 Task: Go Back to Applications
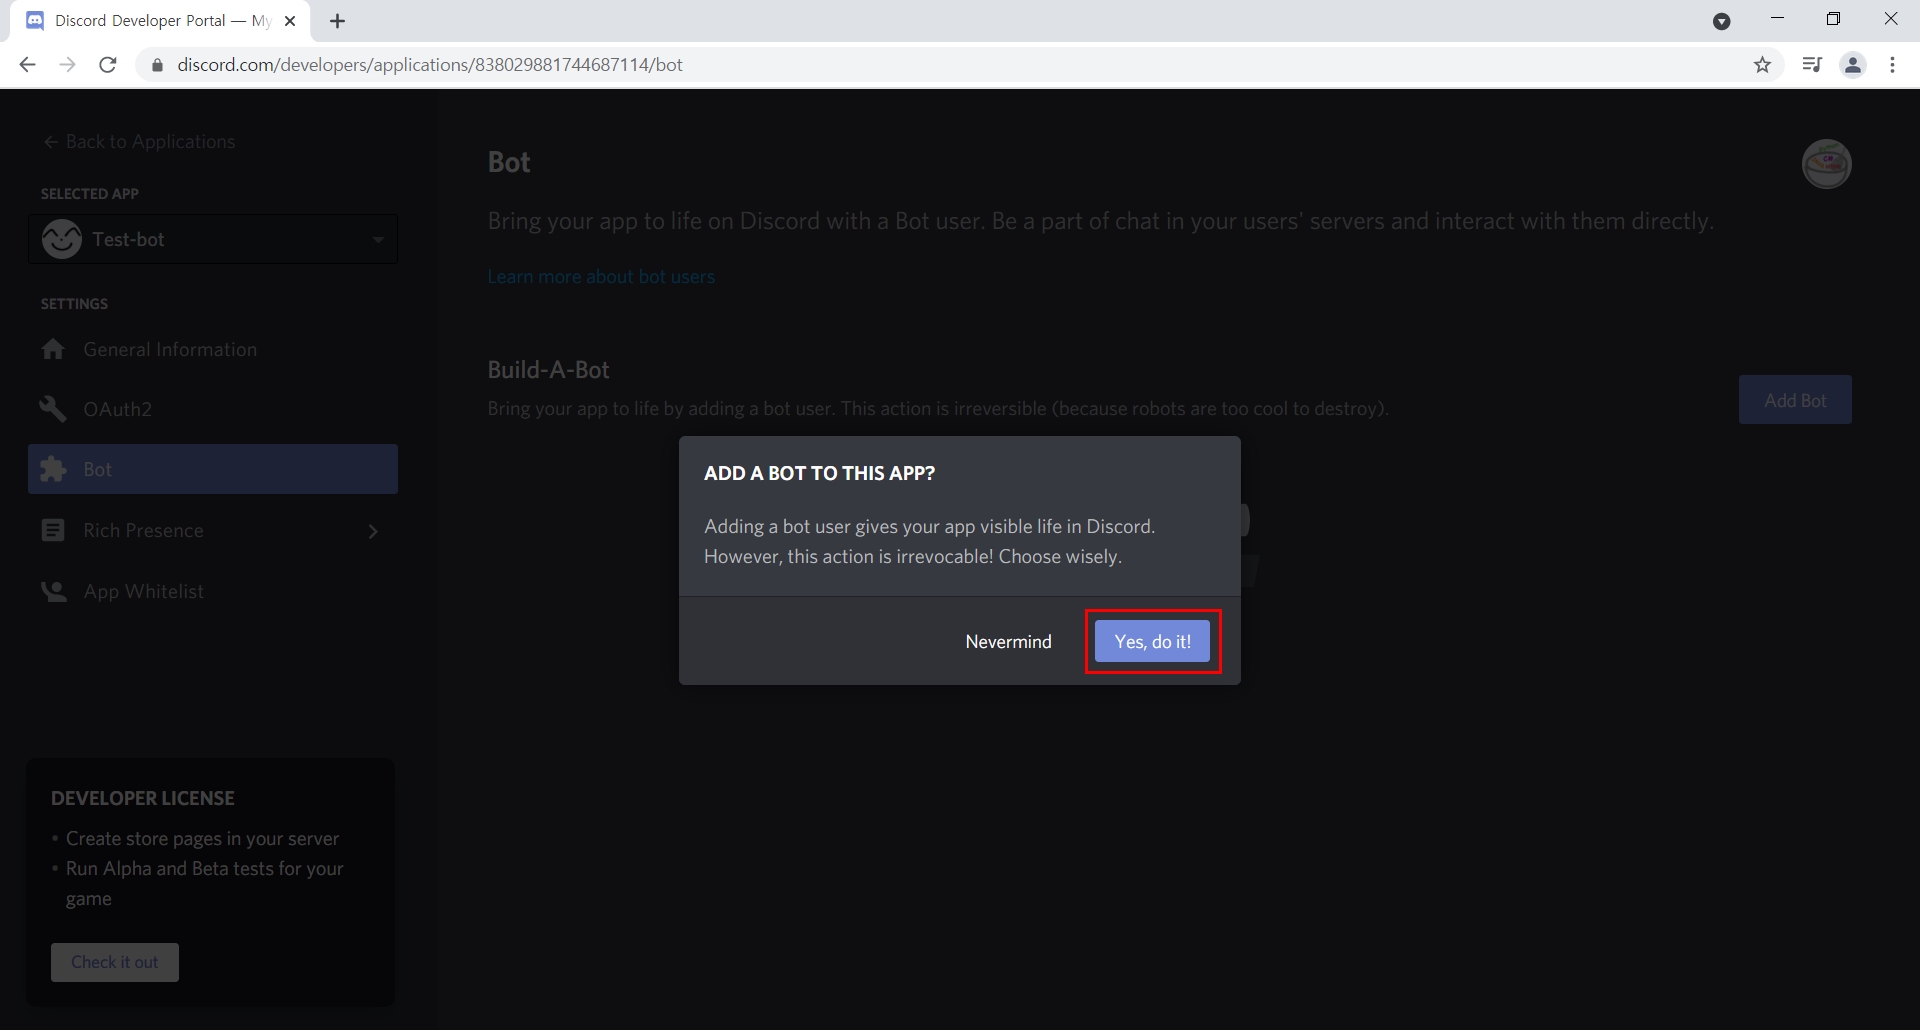(140, 142)
